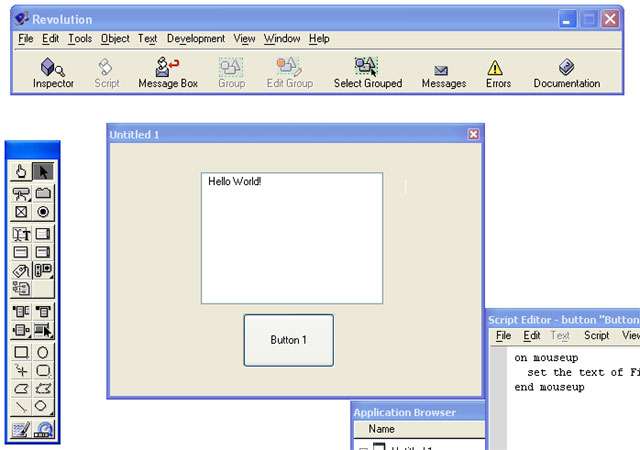This screenshot has height=450, width=640.
Task: Open the Messages toolbar item
Action: [444, 77]
